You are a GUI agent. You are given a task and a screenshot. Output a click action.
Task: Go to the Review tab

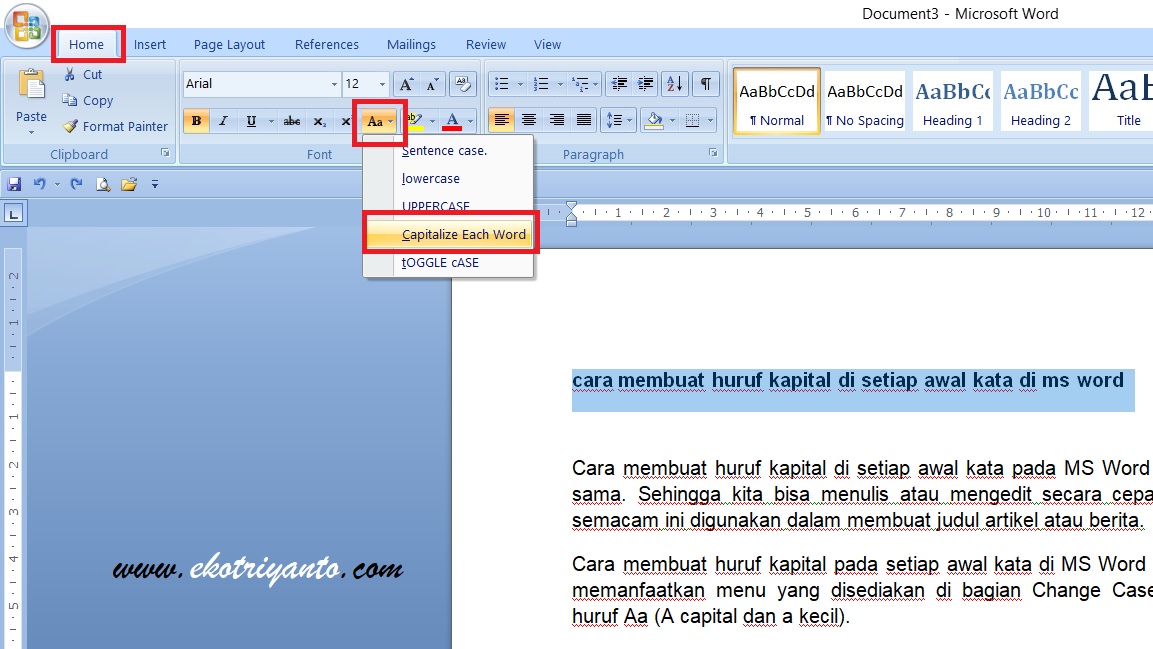pos(486,45)
